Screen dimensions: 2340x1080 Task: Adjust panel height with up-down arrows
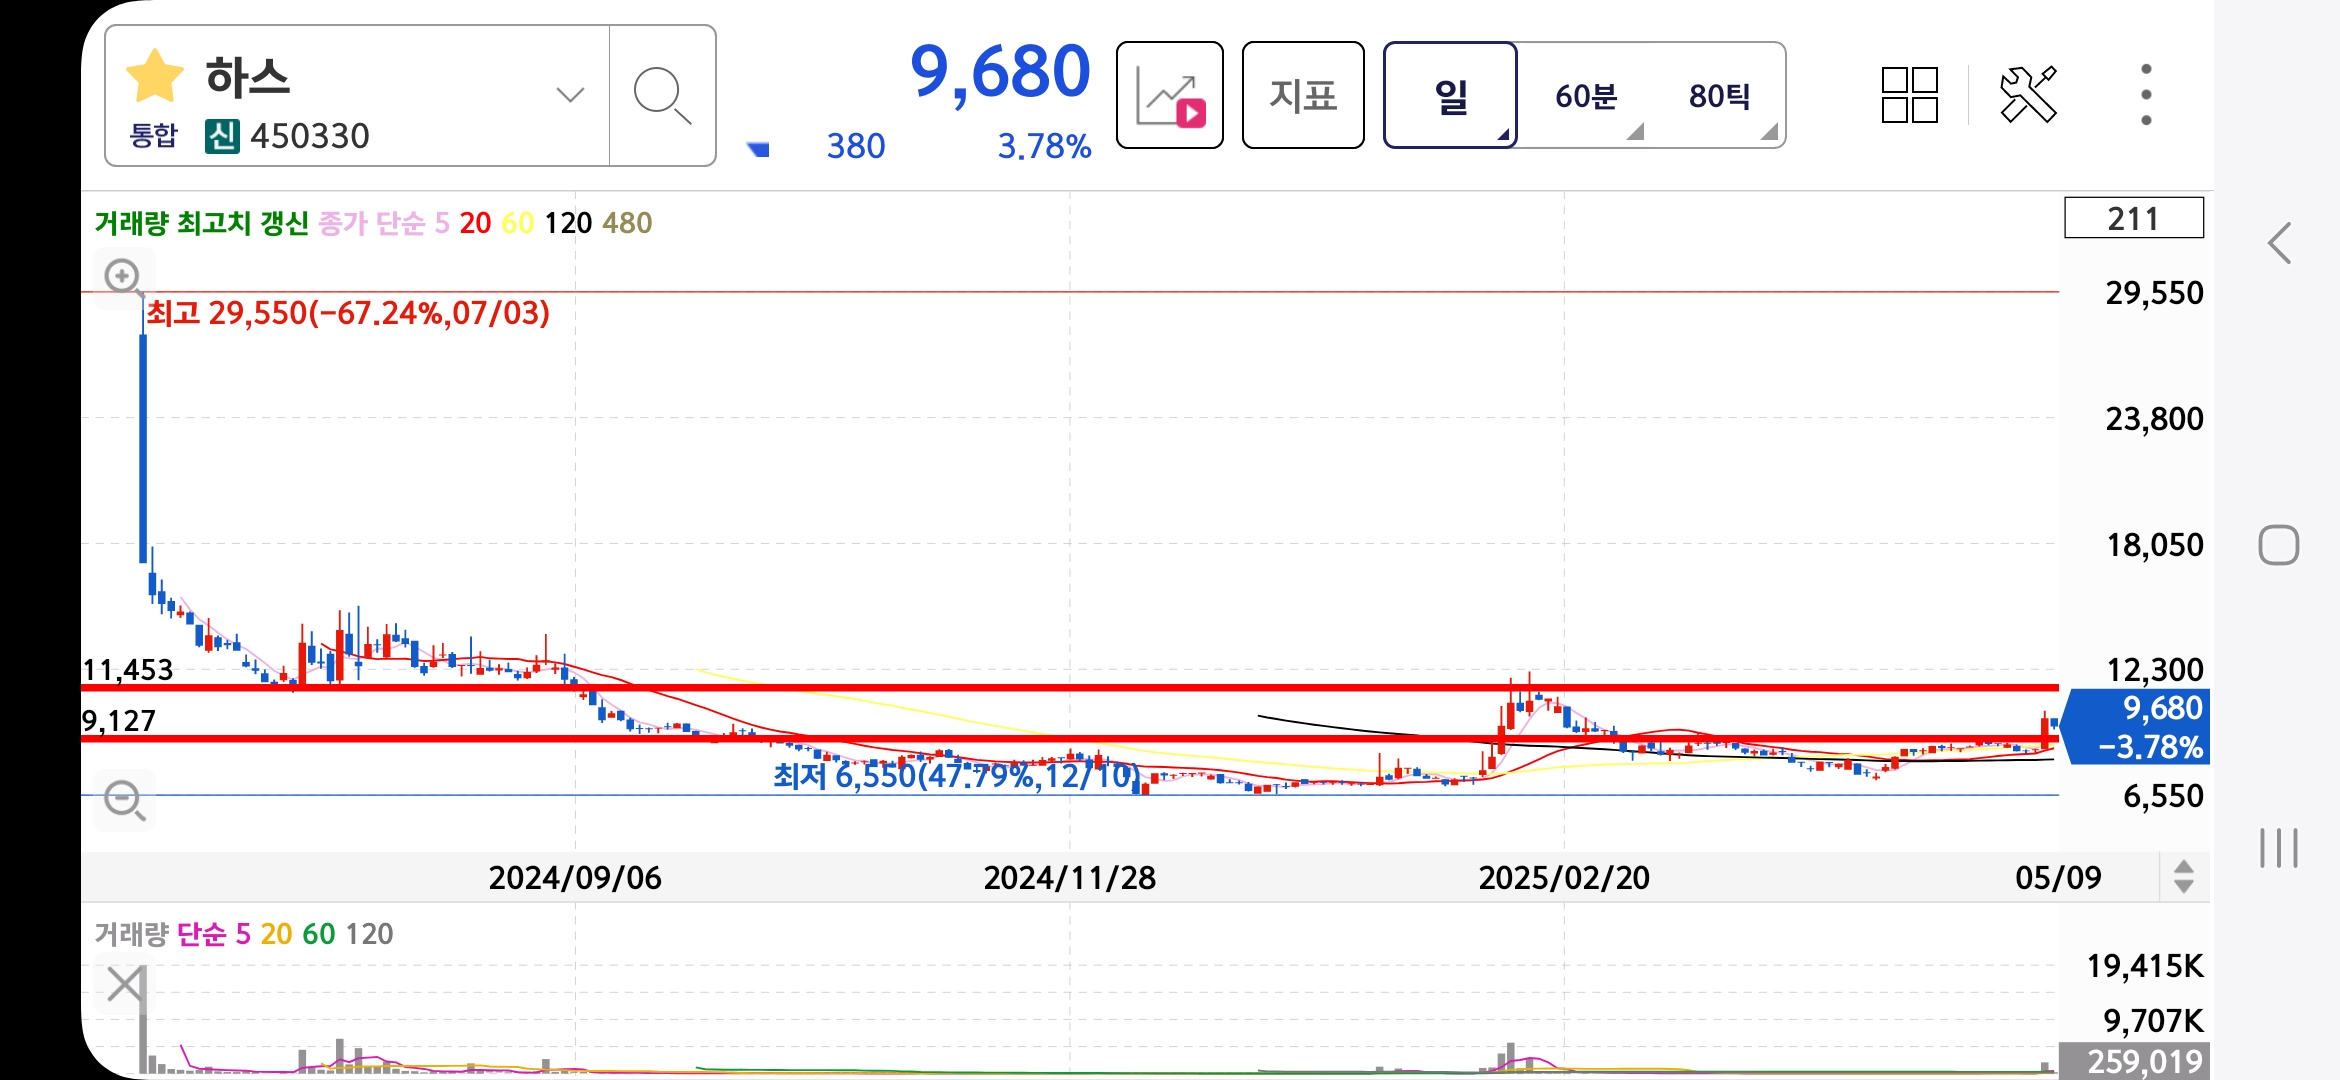point(2184,877)
